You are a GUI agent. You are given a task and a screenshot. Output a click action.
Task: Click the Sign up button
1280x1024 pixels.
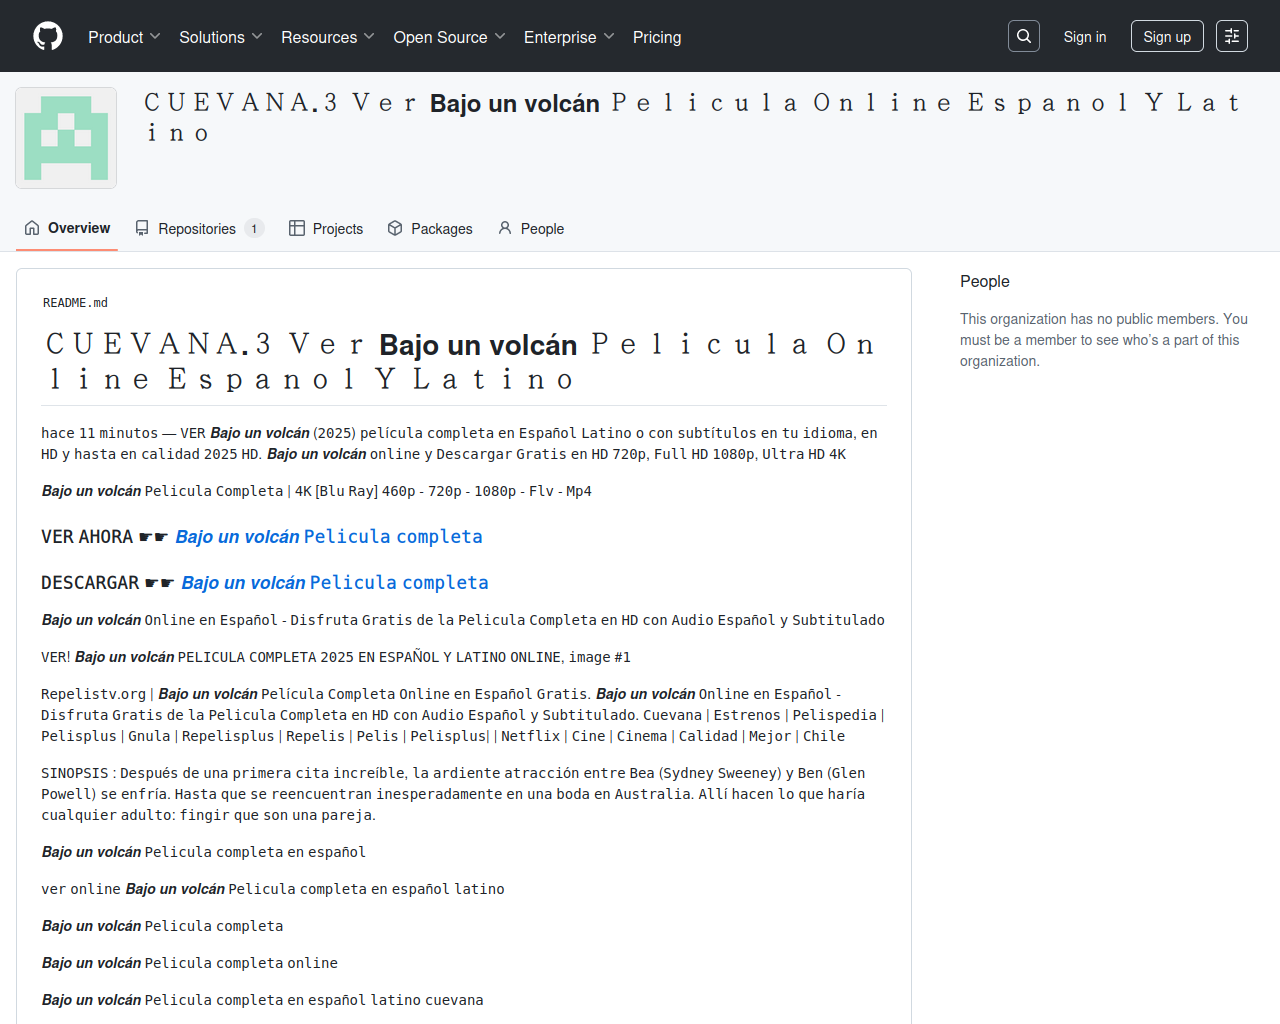pos(1167,37)
